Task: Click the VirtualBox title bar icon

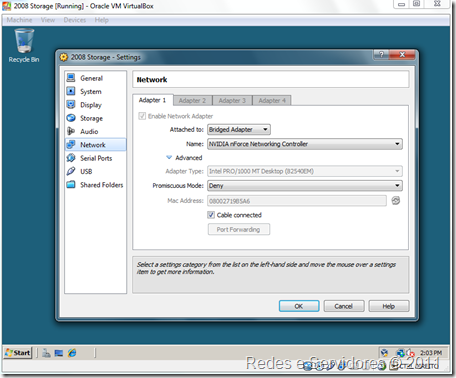Action: [x=6, y=6]
